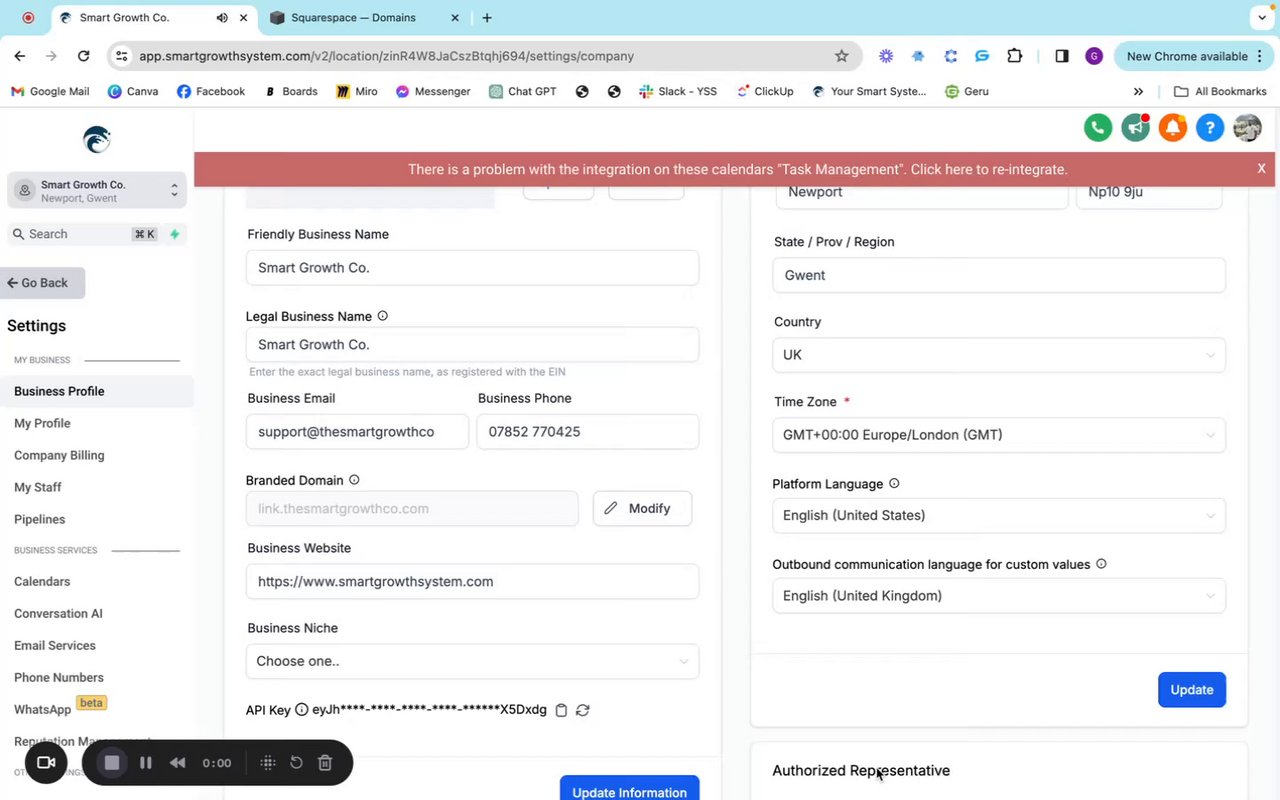Screen dimensions: 1280x800
Task: Click Modify for the branded domain
Action: pos(642,508)
